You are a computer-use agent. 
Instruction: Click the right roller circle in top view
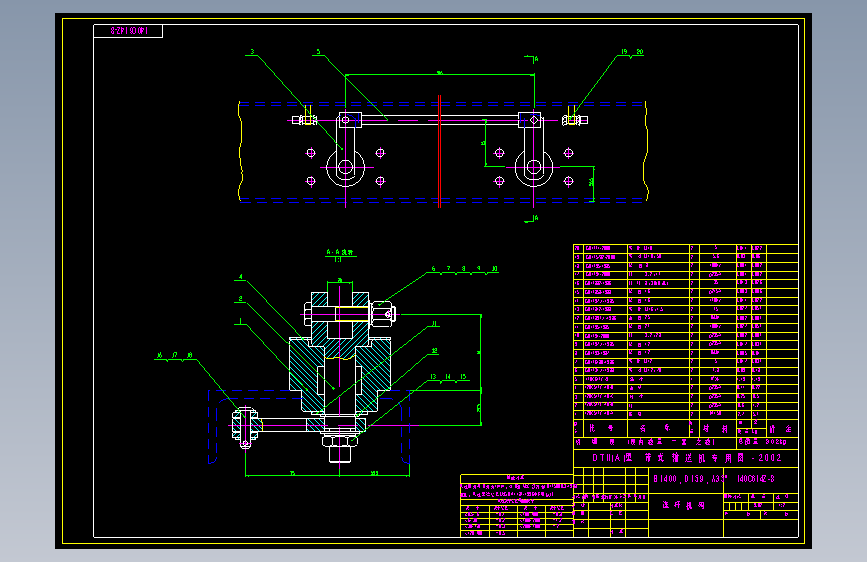point(534,167)
